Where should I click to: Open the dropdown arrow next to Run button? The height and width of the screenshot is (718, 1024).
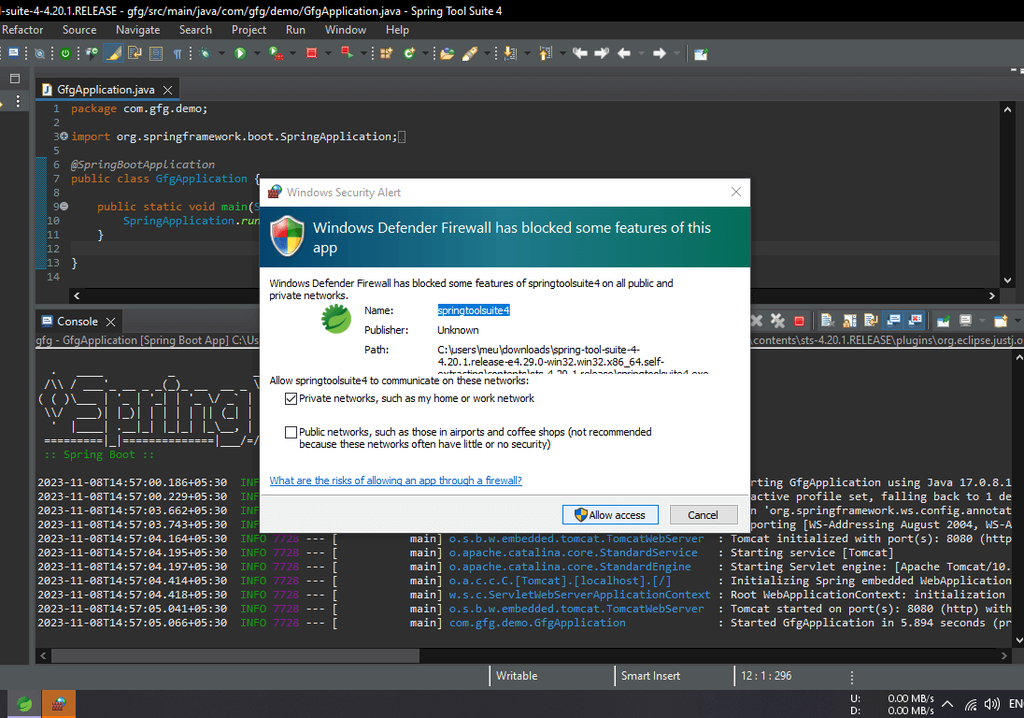[256, 53]
